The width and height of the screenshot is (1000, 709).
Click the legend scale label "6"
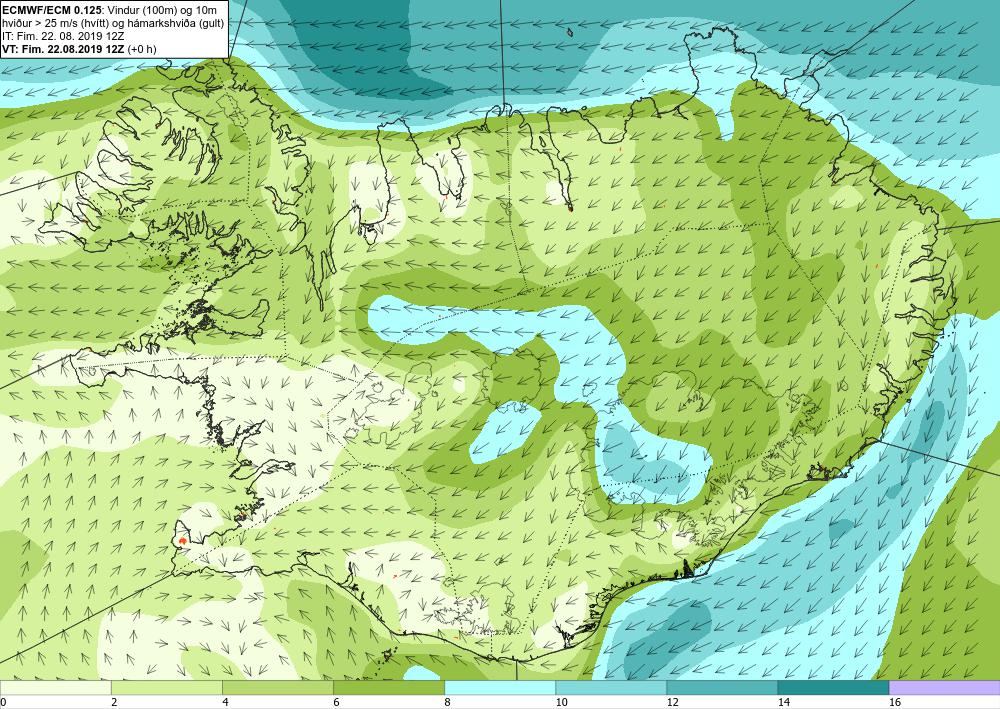336,702
